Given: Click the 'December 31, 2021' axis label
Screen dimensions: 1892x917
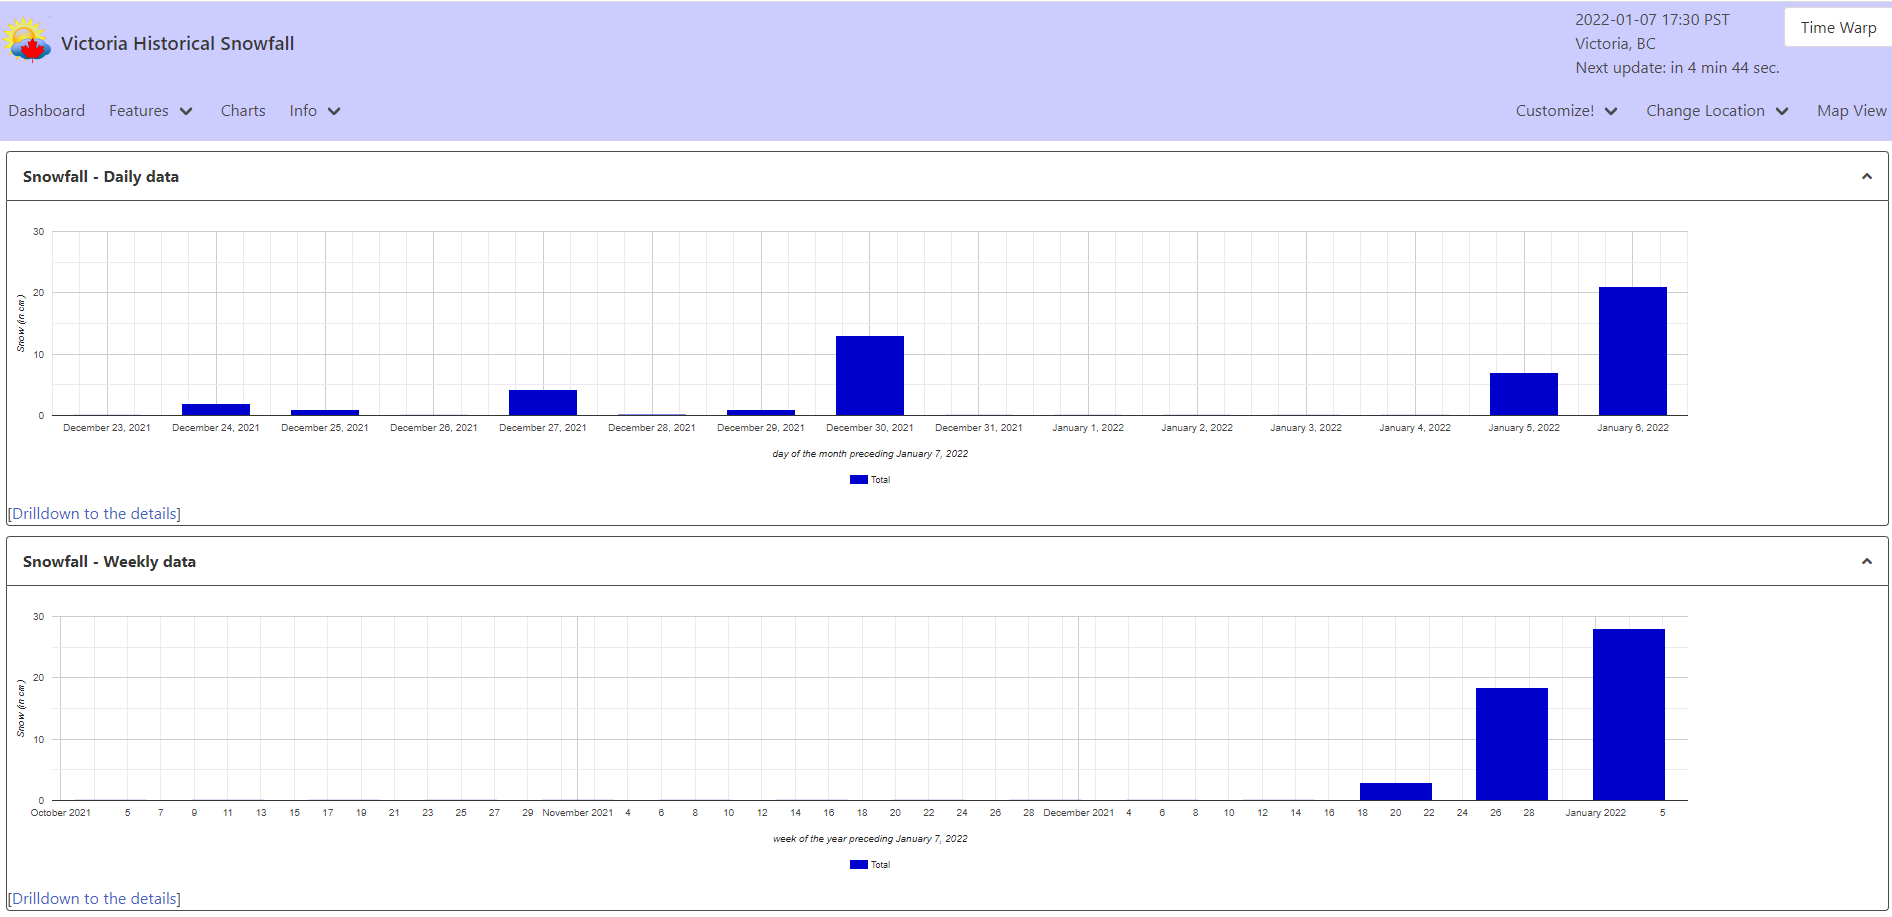Looking at the screenshot, I should point(979,428).
